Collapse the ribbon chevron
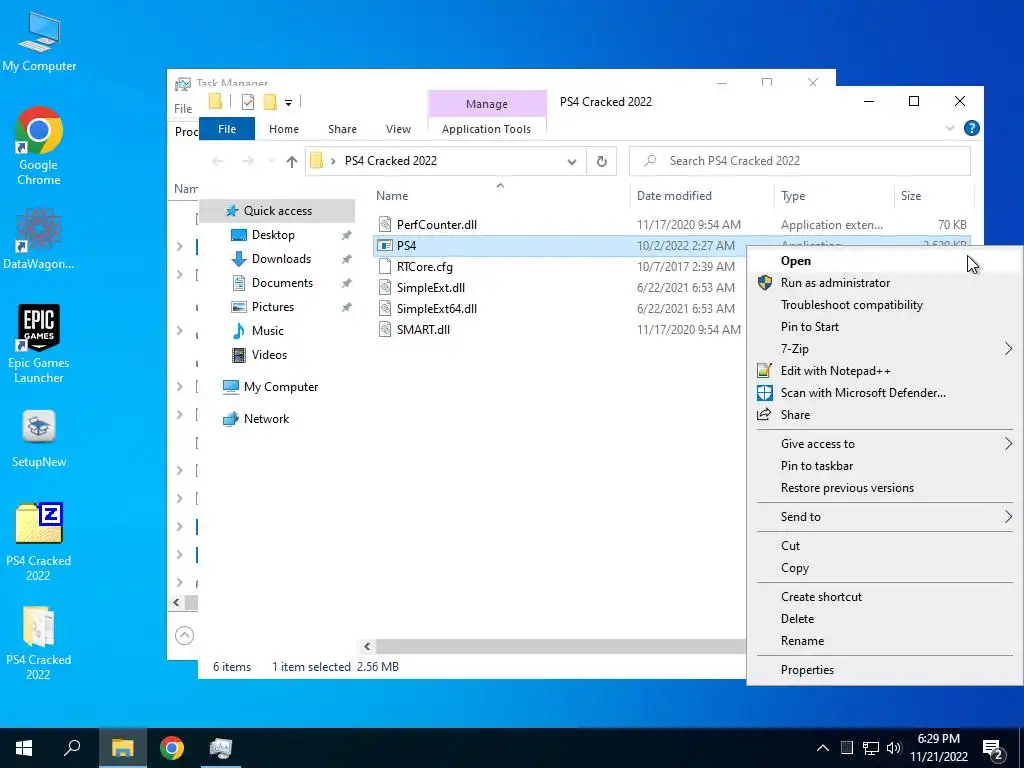Screen dimensions: 1024x768 pyautogui.click(x=950, y=128)
